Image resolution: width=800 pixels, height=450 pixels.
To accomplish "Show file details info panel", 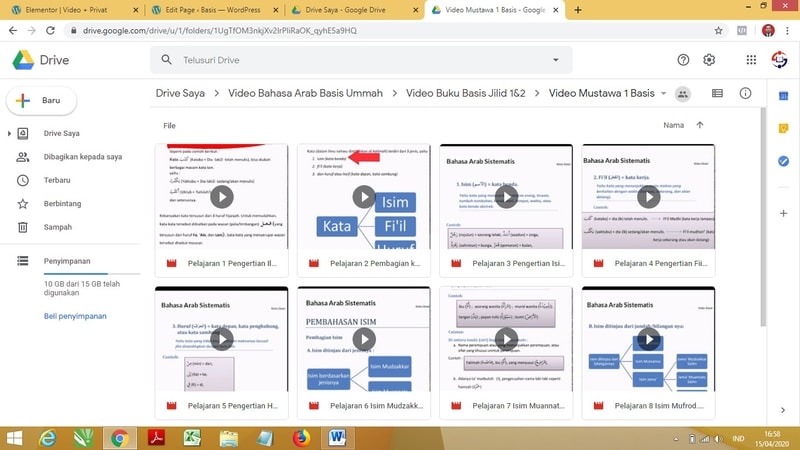I will pyautogui.click(x=745, y=94).
